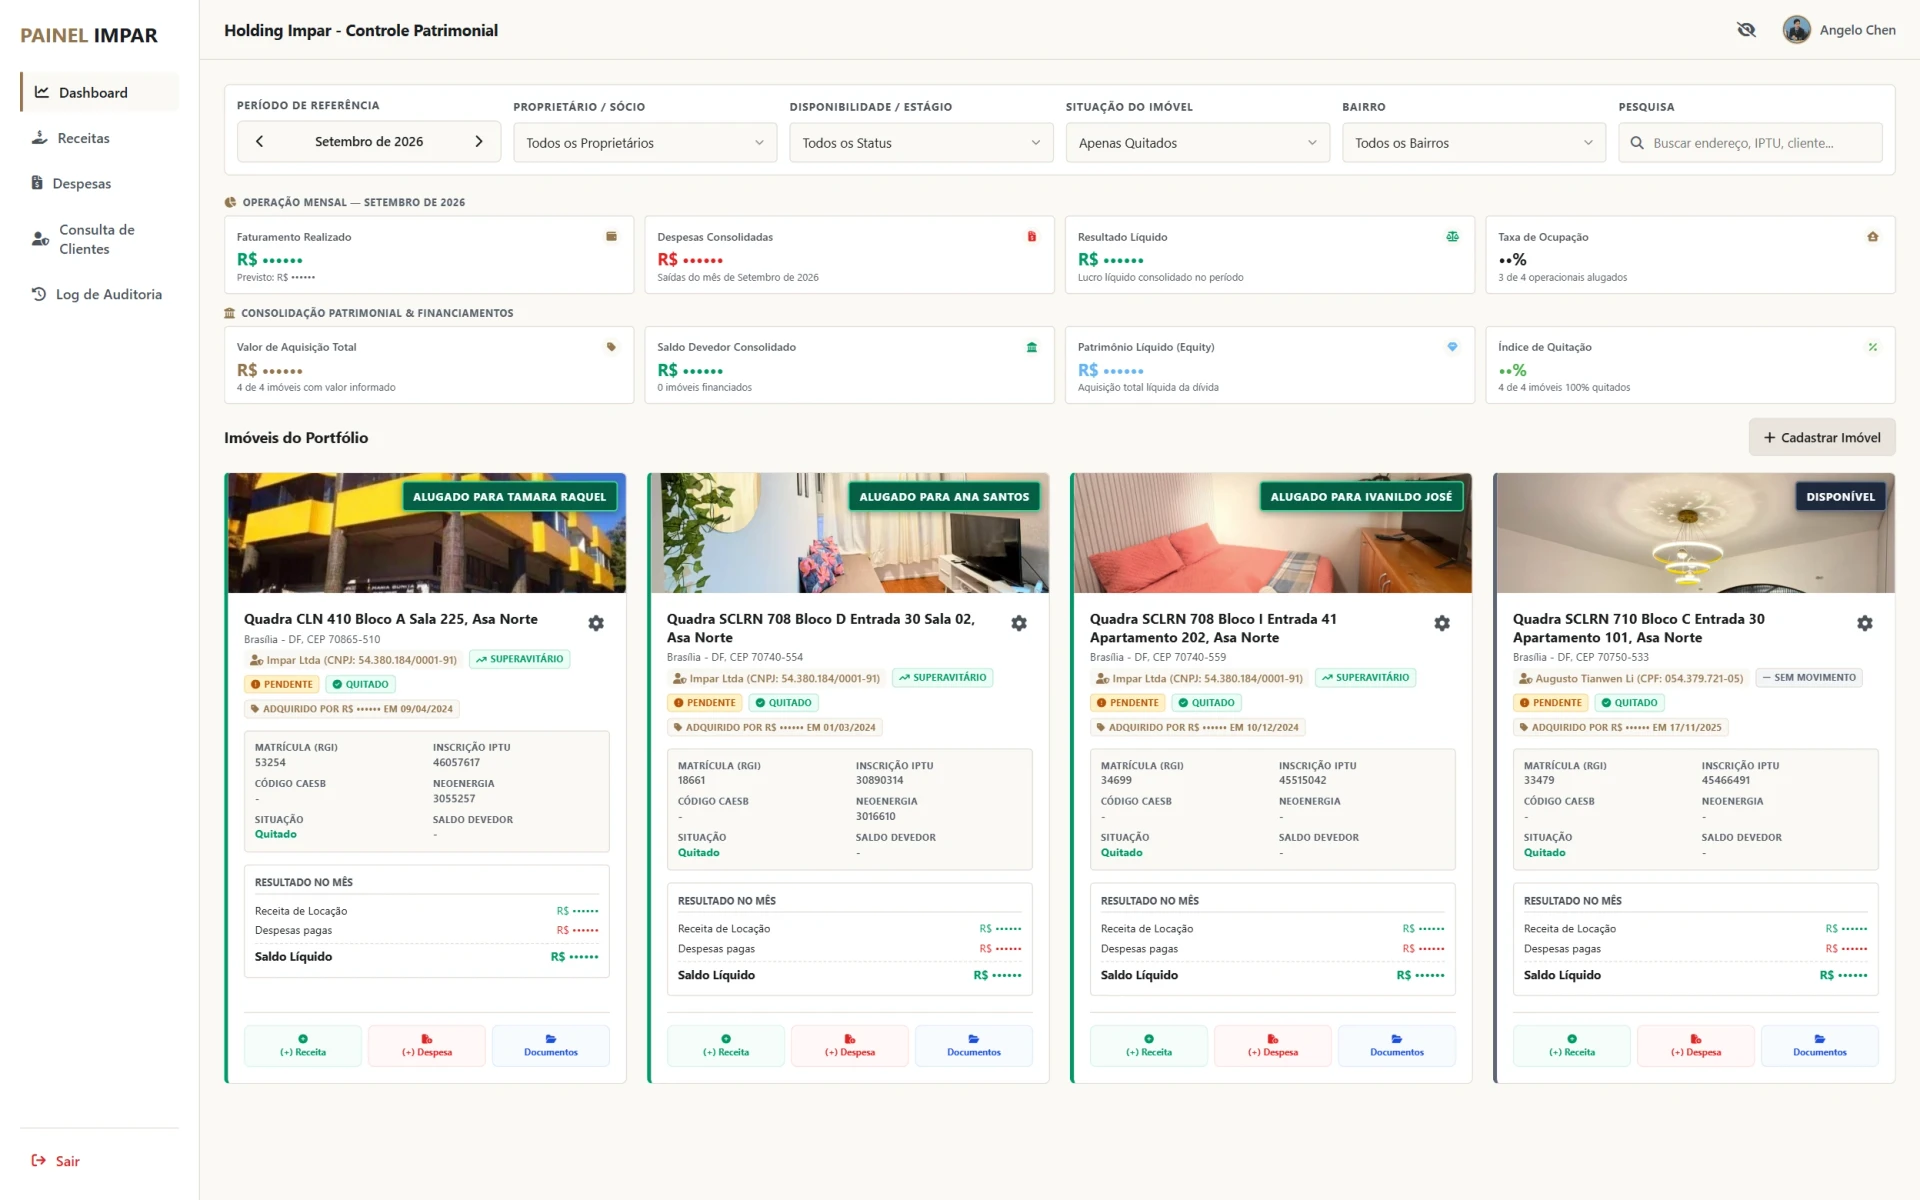Image resolution: width=1920 pixels, height=1200 pixels.
Task: Open Despesas in the sidebar
Action: (x=99, y=183)
